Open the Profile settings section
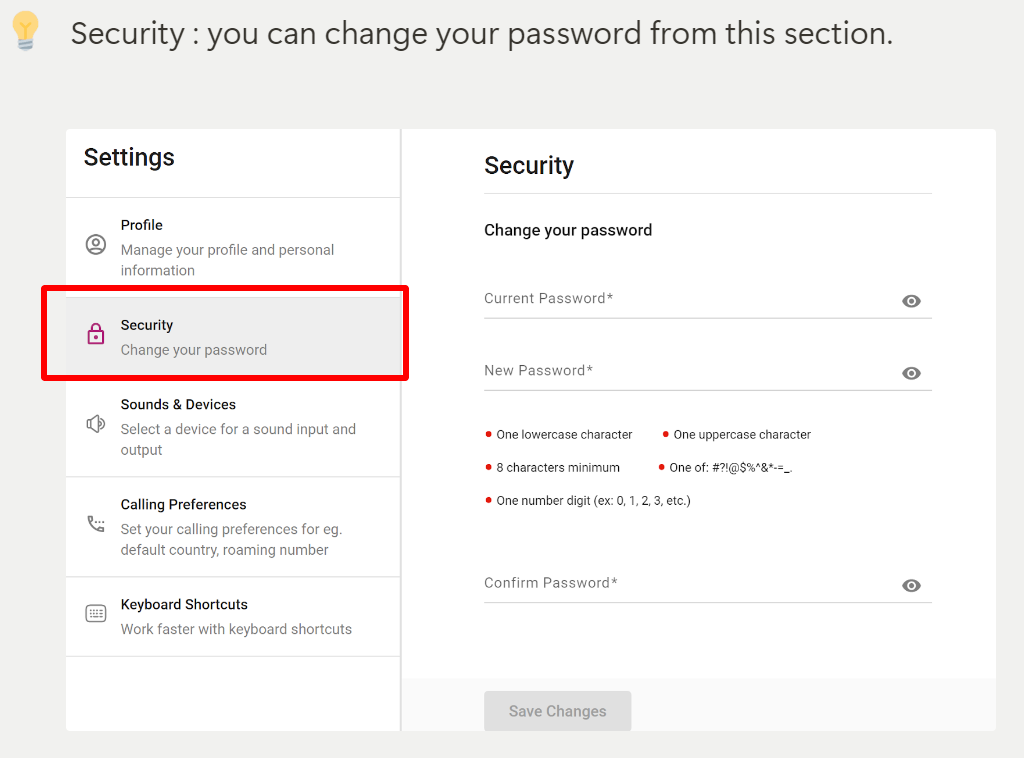The image size is (1024, 758). click(233, 247)
